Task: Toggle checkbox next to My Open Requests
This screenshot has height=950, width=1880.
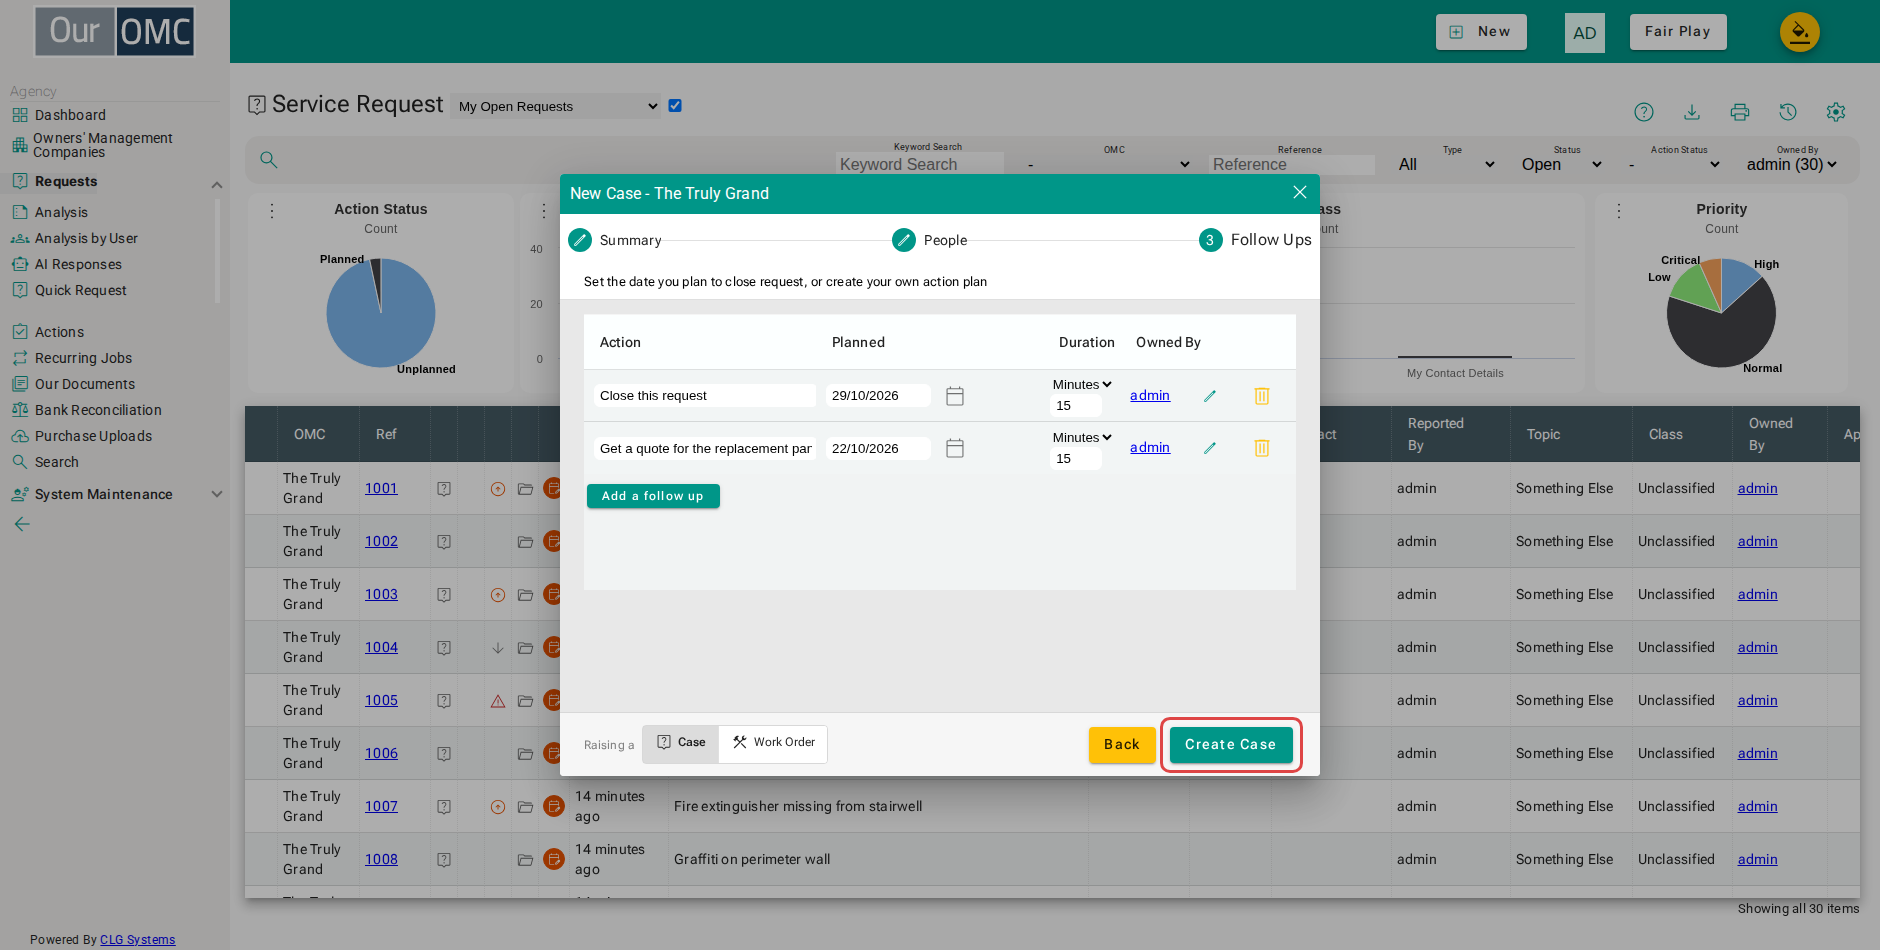Action: (675, 105)
